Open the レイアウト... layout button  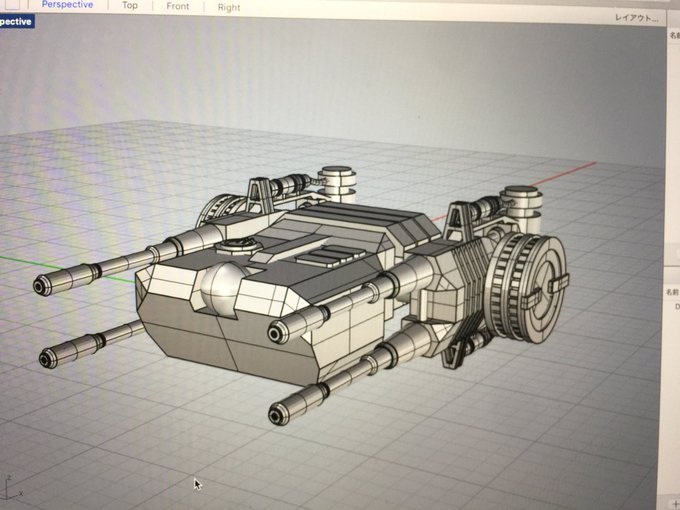(x=636, y=18)
